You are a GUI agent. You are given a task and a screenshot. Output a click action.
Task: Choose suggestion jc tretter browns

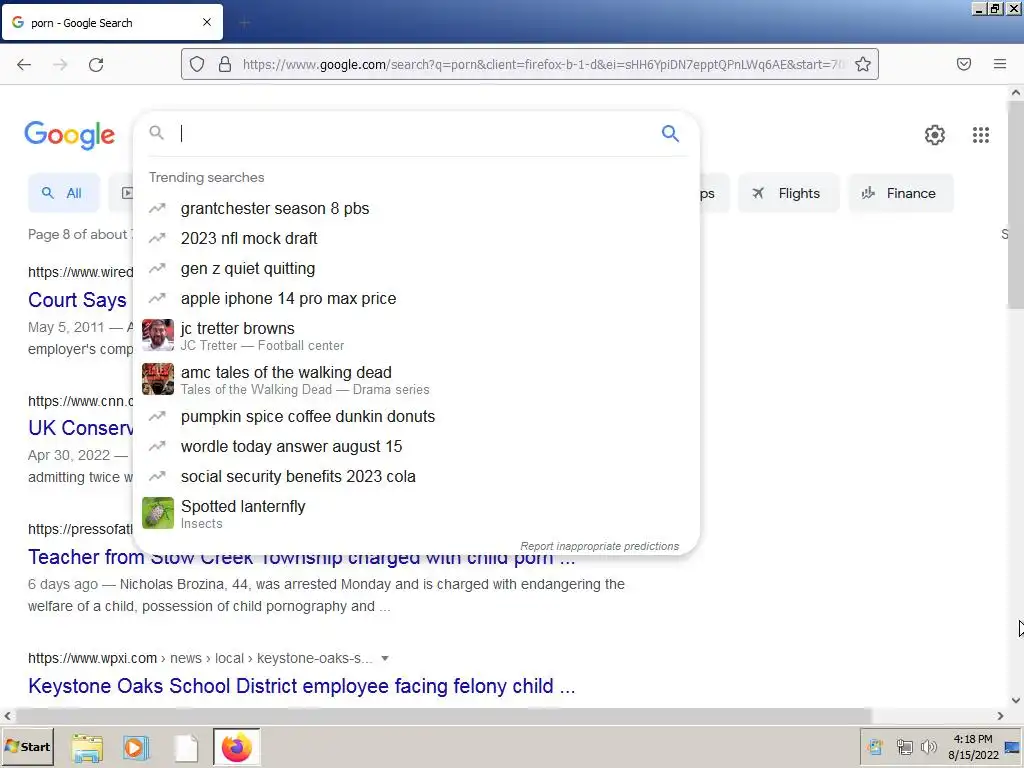[416, 336]
